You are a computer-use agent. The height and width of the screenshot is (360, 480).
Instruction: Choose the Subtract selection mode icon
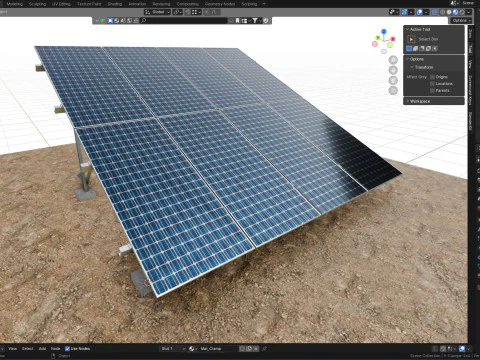point(422,49)
